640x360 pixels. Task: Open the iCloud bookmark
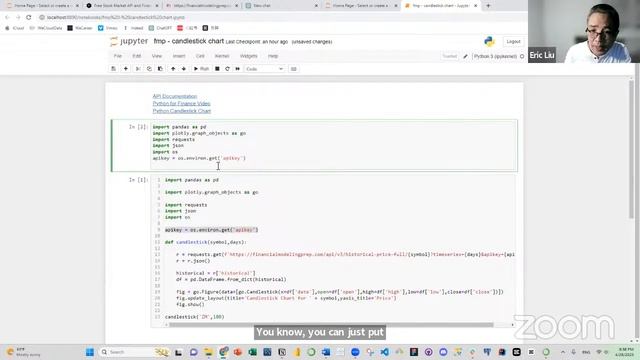[x=15, y=28]
